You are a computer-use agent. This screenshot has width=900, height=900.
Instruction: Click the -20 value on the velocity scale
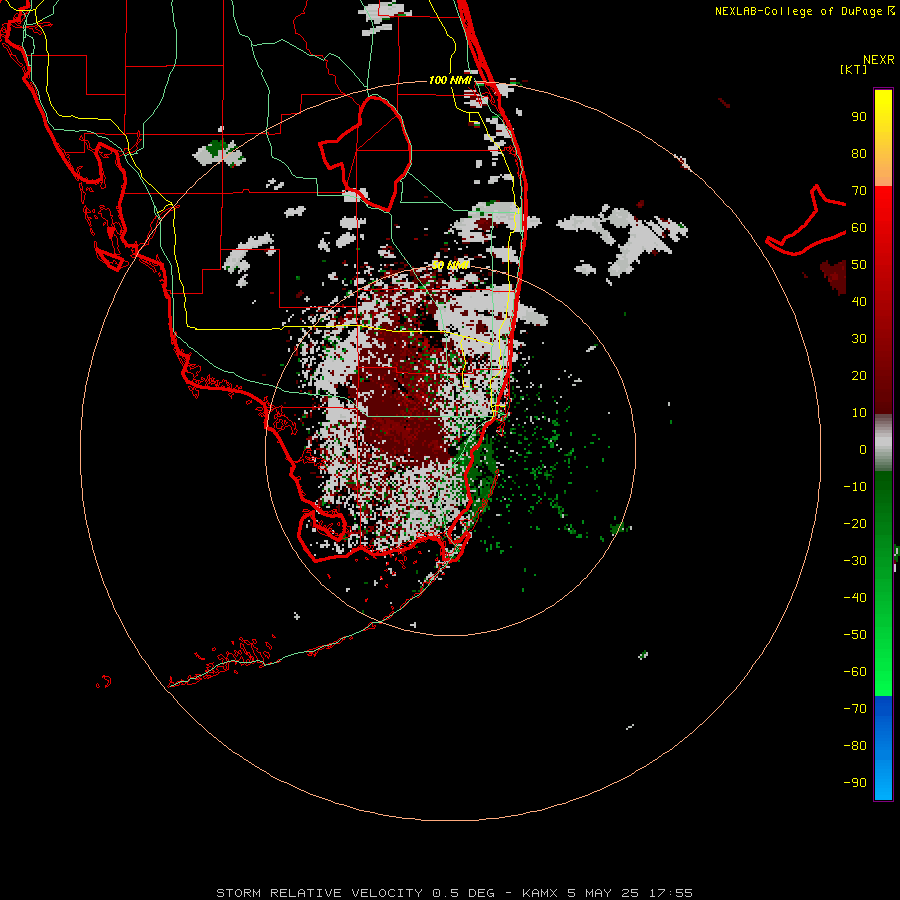click(x=855, y=524)
